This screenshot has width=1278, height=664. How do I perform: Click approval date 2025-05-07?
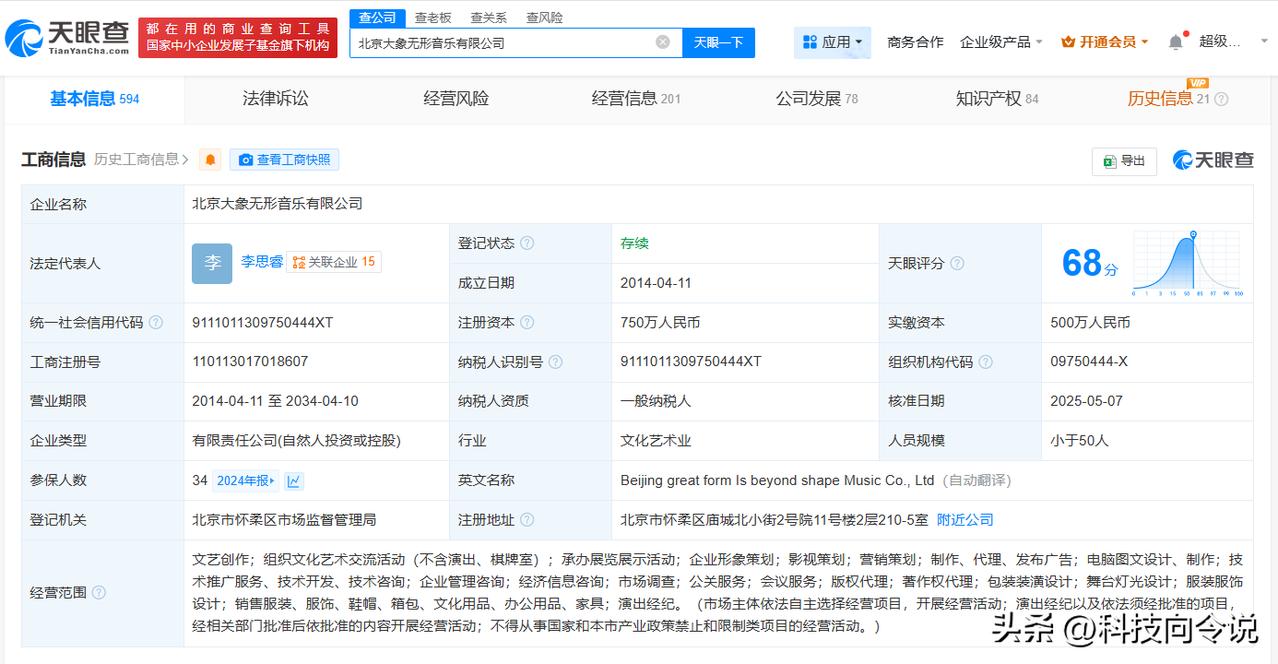(x=1086, y=401)
